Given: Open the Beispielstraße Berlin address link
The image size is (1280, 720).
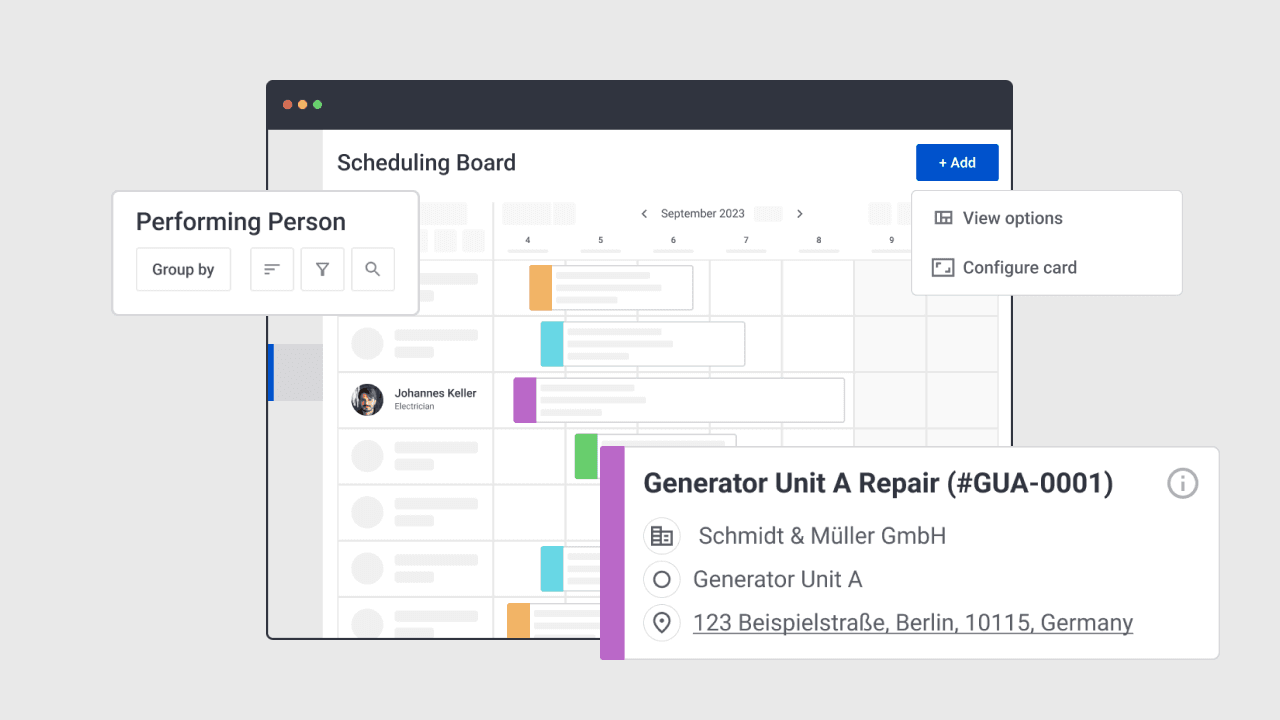Looking at the screenshot, I should click(x=913, y=622).
